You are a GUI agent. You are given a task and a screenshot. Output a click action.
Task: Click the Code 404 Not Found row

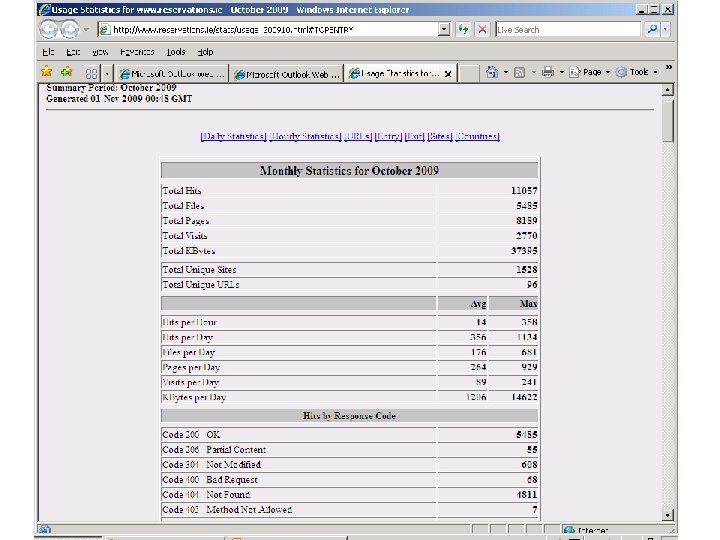tap(349, 495)
